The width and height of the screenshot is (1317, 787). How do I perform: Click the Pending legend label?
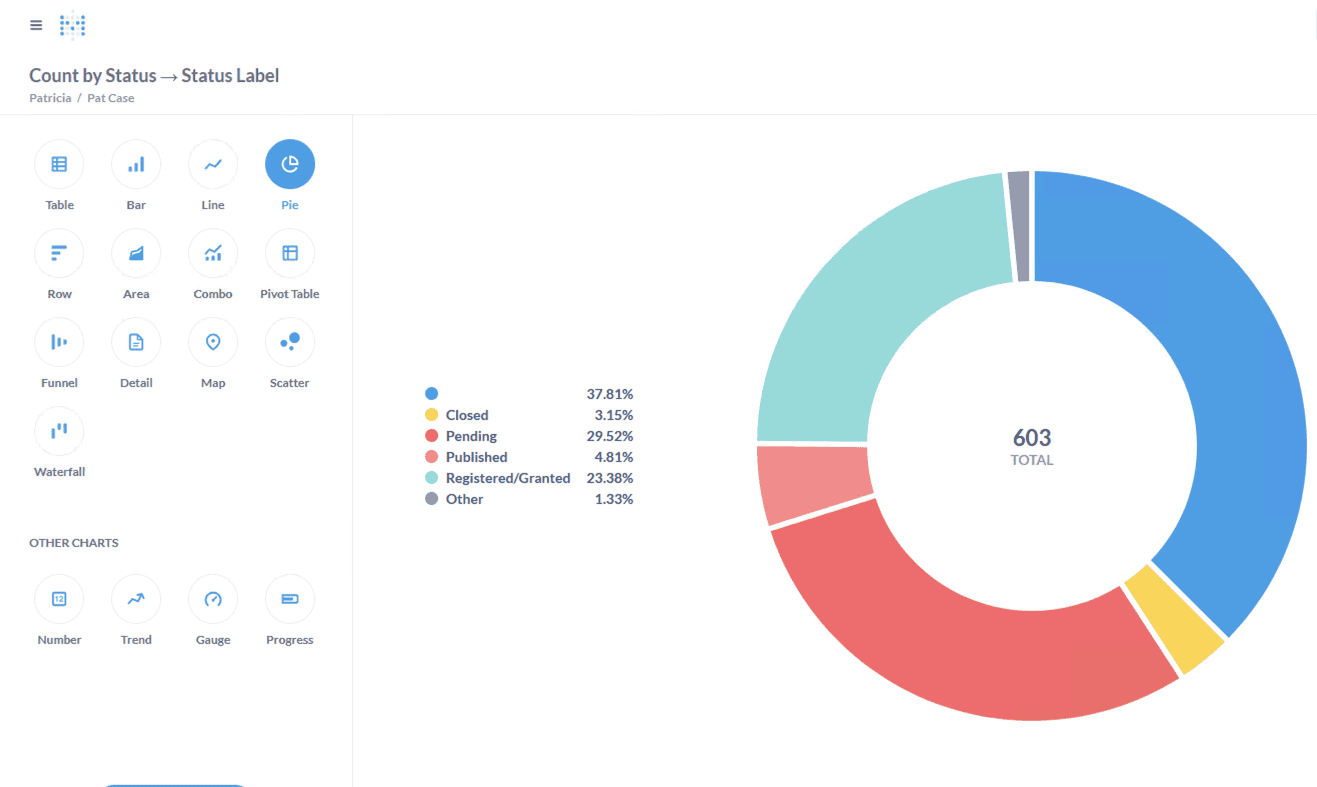[471, 436]
